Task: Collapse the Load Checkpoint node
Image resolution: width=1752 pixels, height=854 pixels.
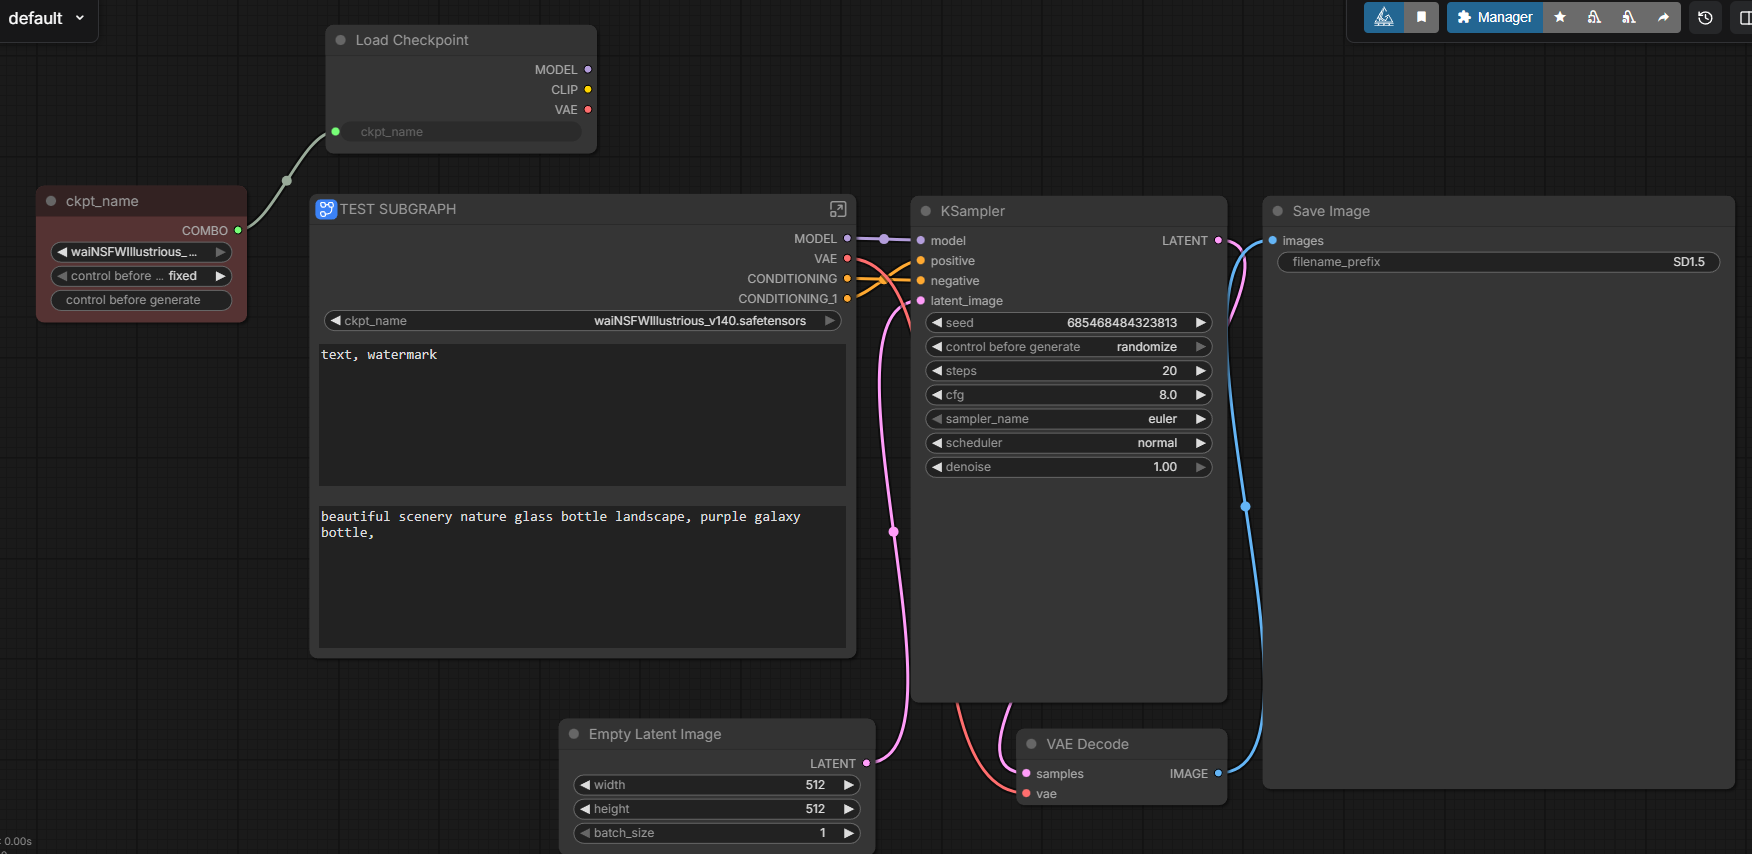Action: coord(341,40)
